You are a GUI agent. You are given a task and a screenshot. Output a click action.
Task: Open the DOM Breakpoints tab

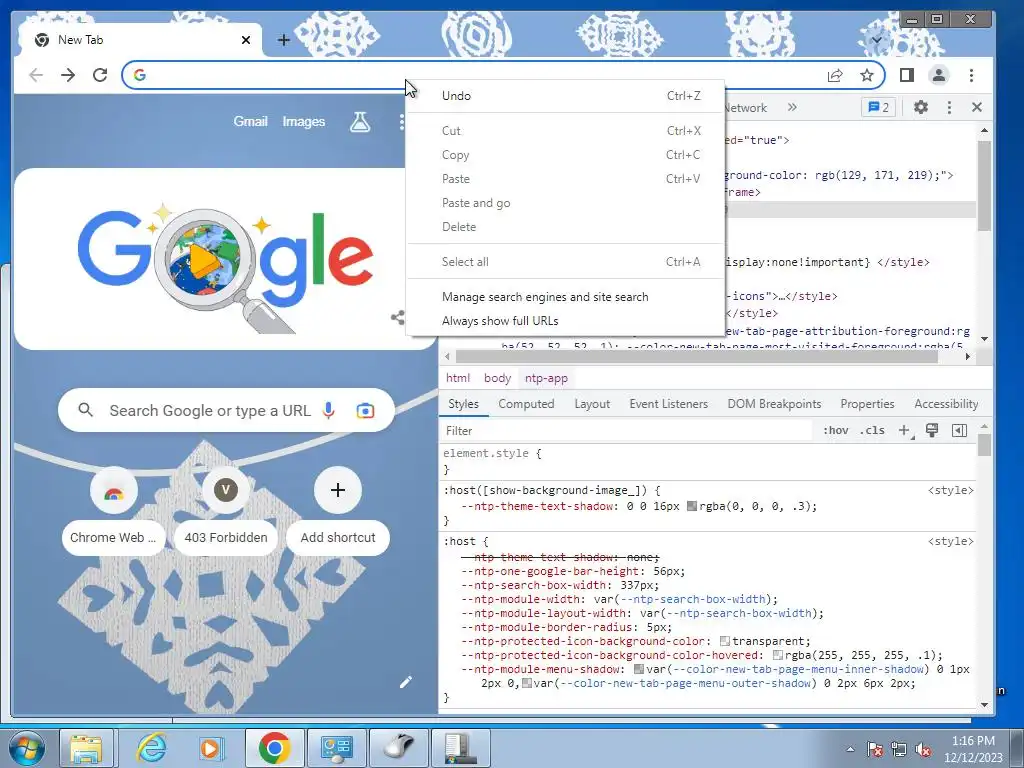pyautogui.click(x=775, y=404)
